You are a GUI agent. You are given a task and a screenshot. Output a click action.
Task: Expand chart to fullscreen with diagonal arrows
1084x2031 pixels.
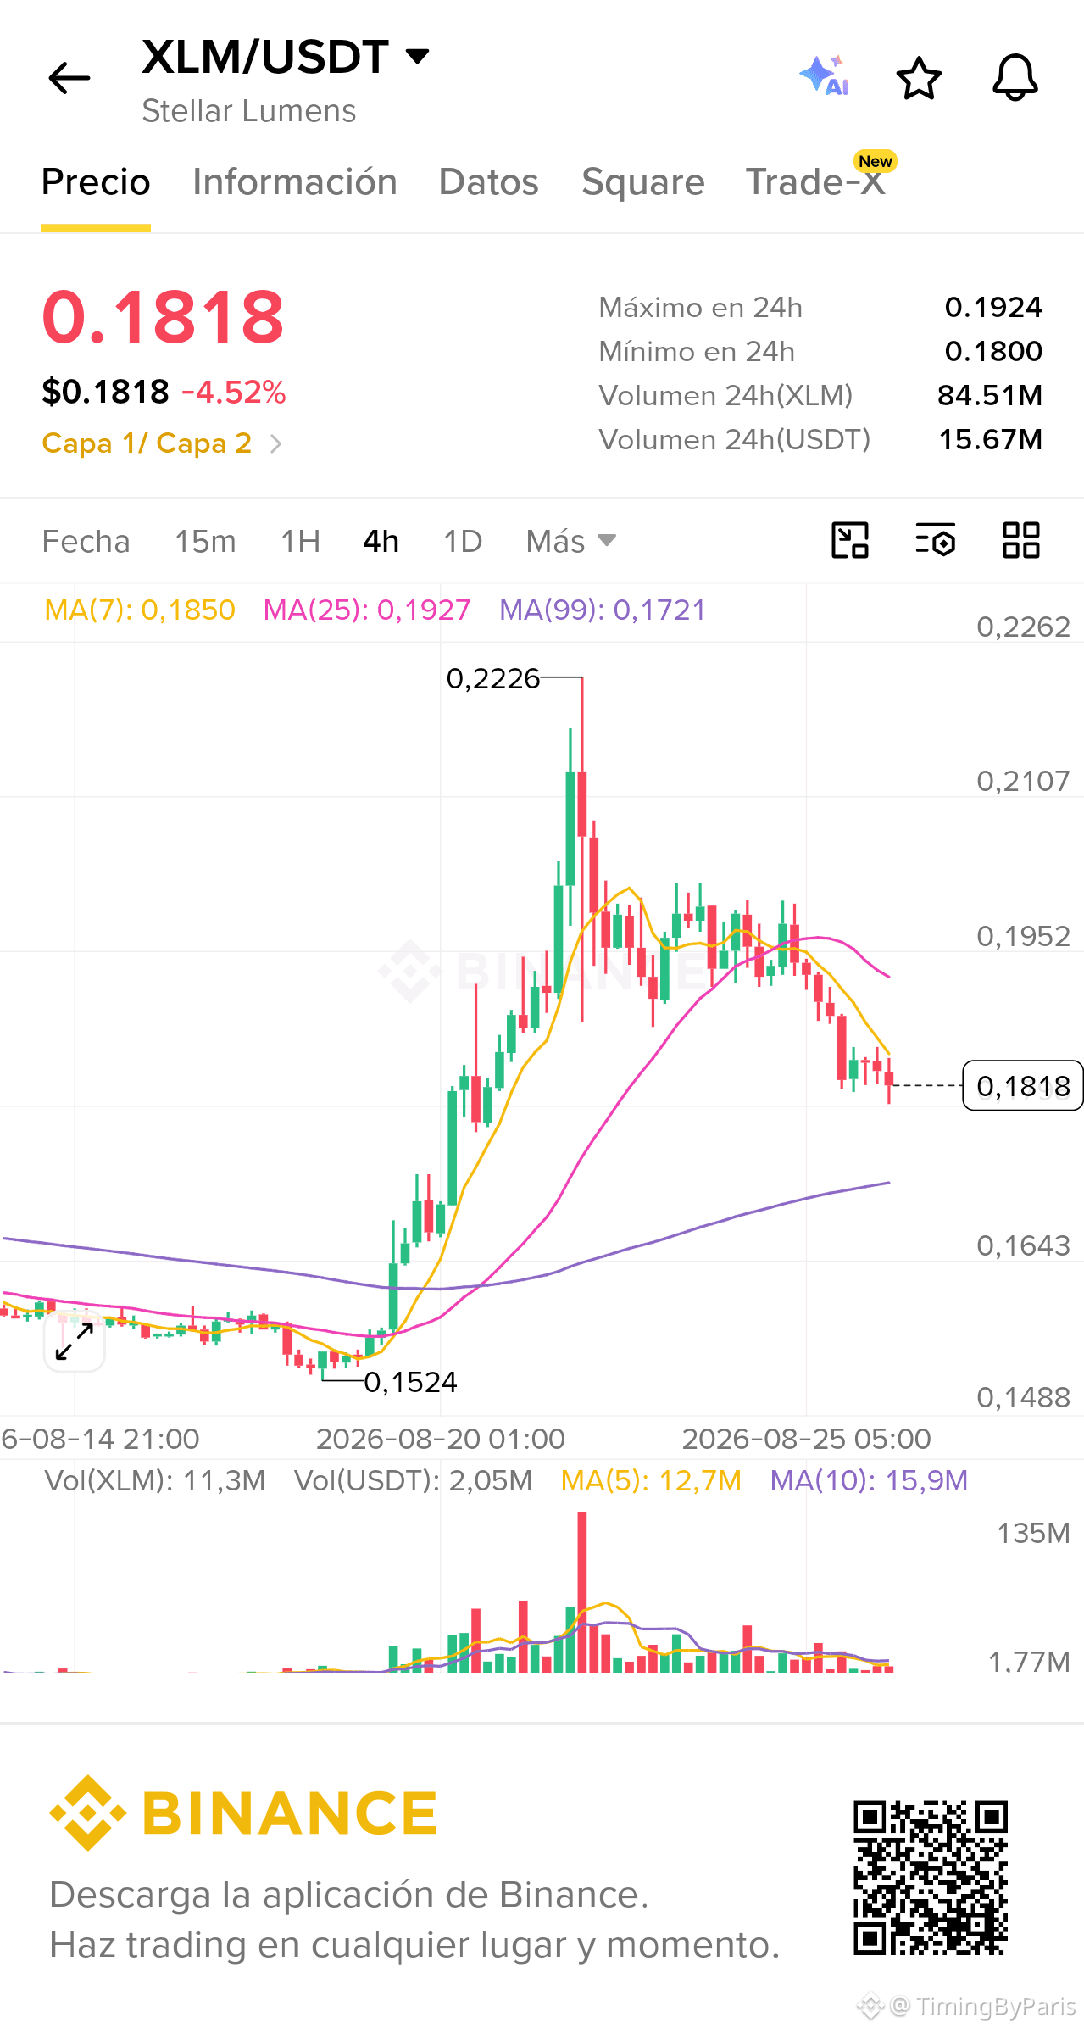pyautogui.click(x=75, y=1341)
